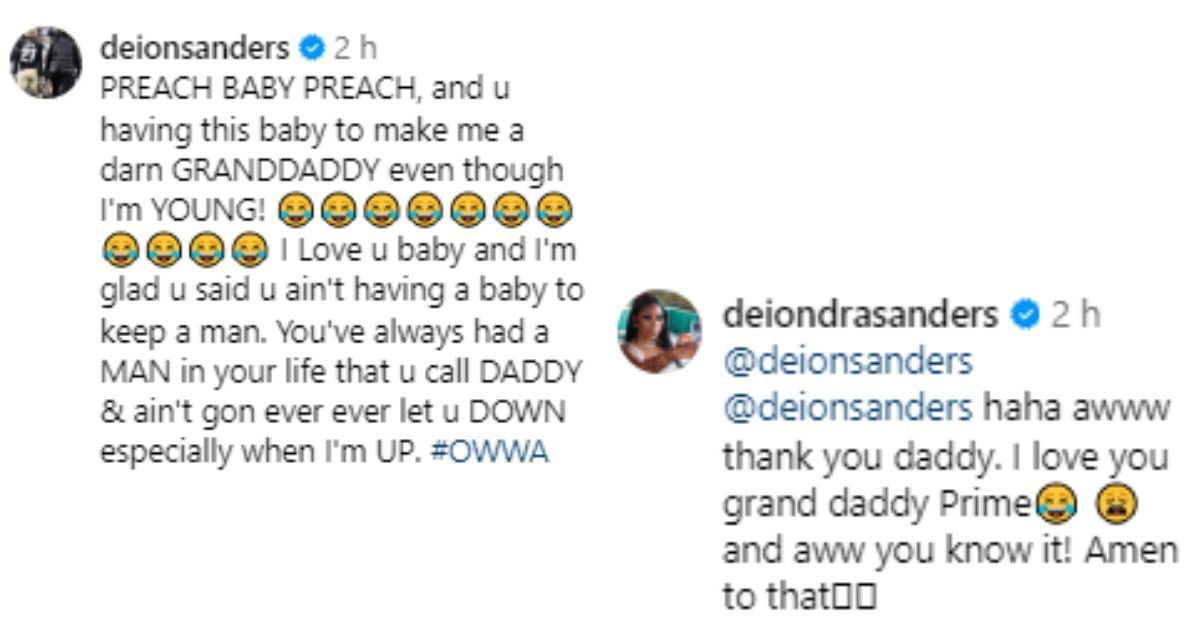This screenshot has width=1200, height=628.
Task: Click last laughing emoji before 'I Love u baby'
Action: click(x=250, y=250)
